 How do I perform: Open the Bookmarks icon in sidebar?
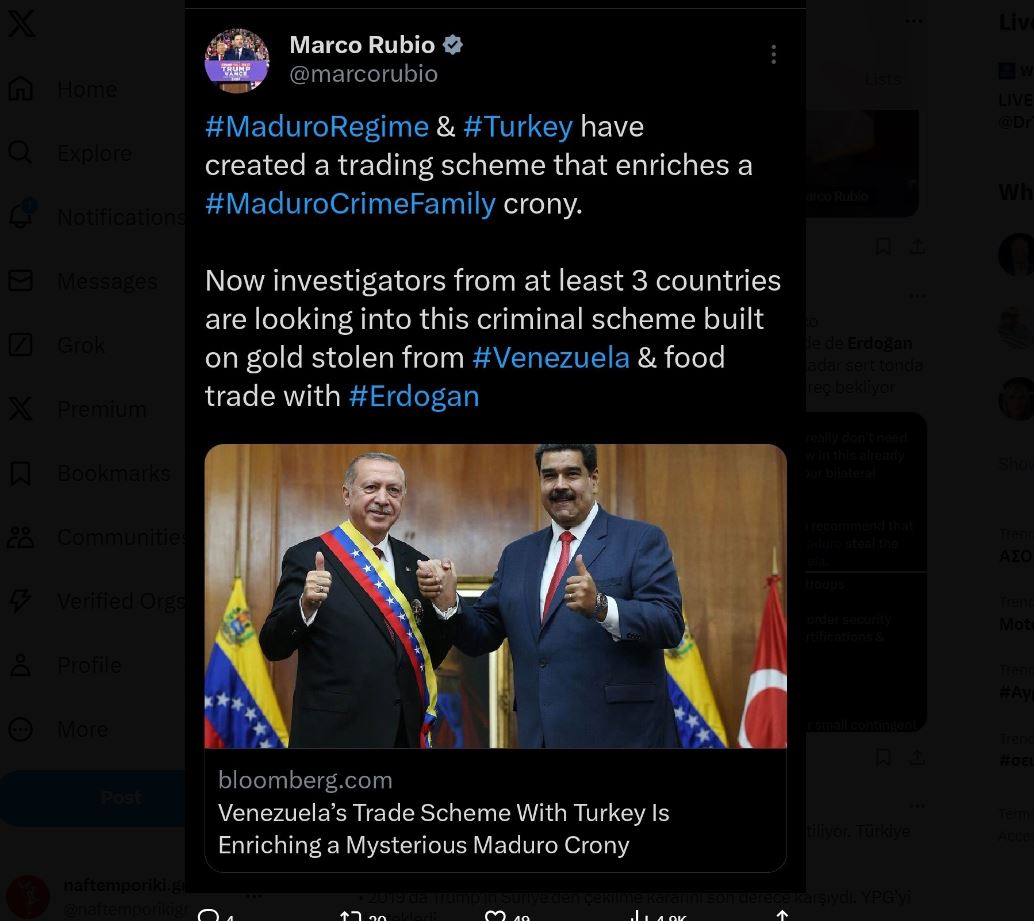[x=20, y=473]
